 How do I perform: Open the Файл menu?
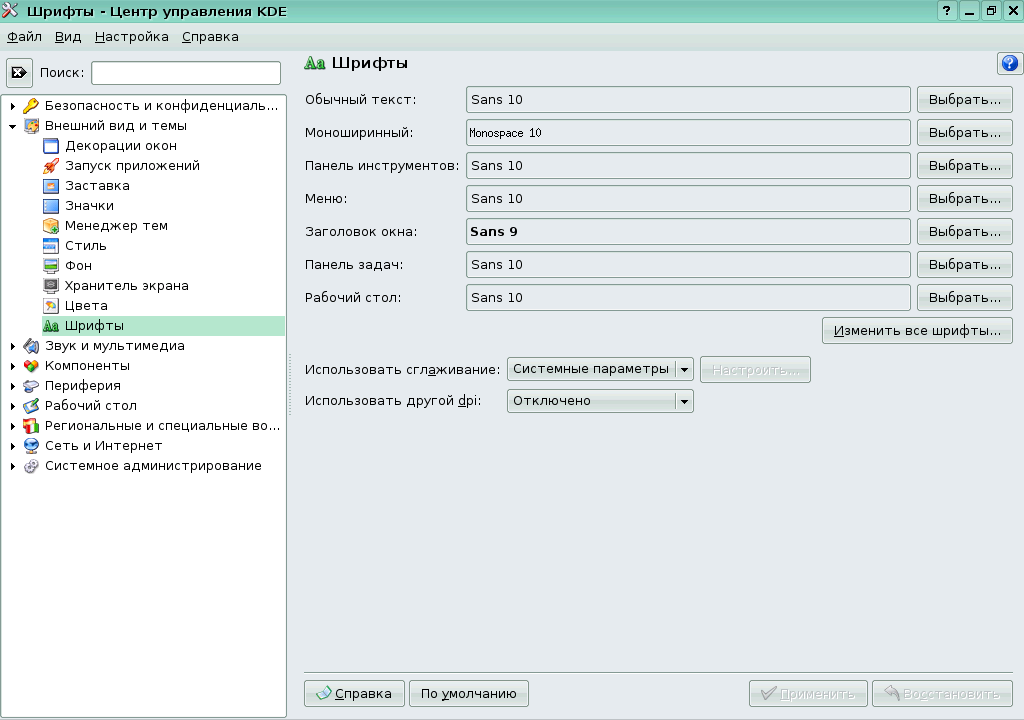coord(23,36)
